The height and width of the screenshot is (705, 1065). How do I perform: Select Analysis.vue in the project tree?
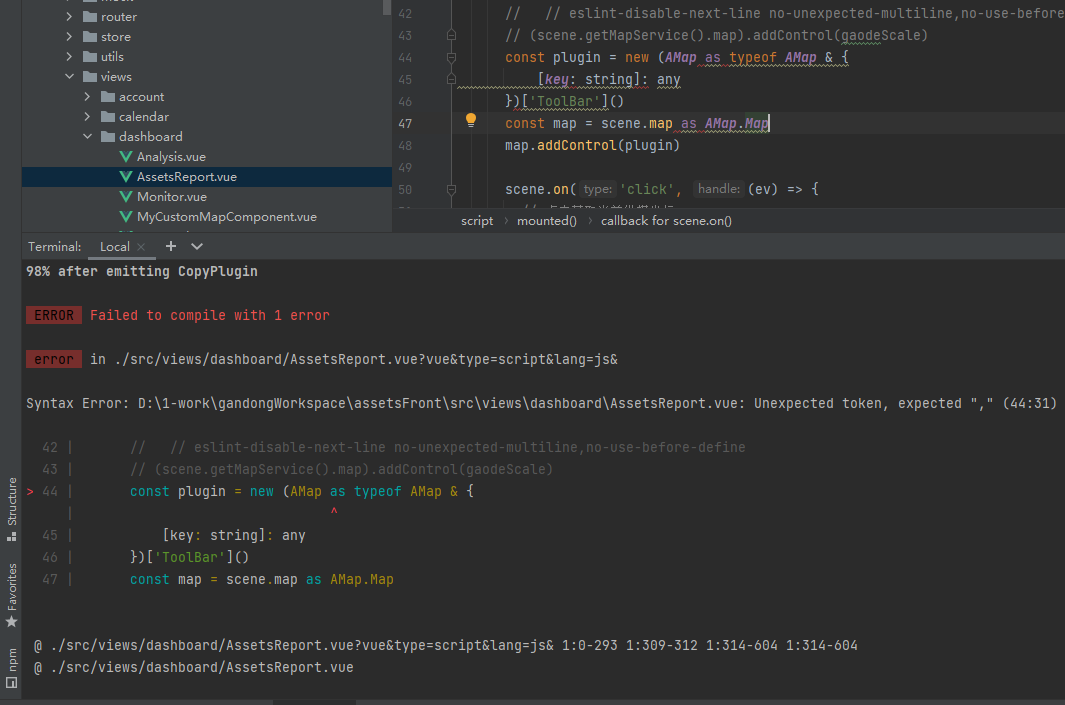tap(172, 156)
